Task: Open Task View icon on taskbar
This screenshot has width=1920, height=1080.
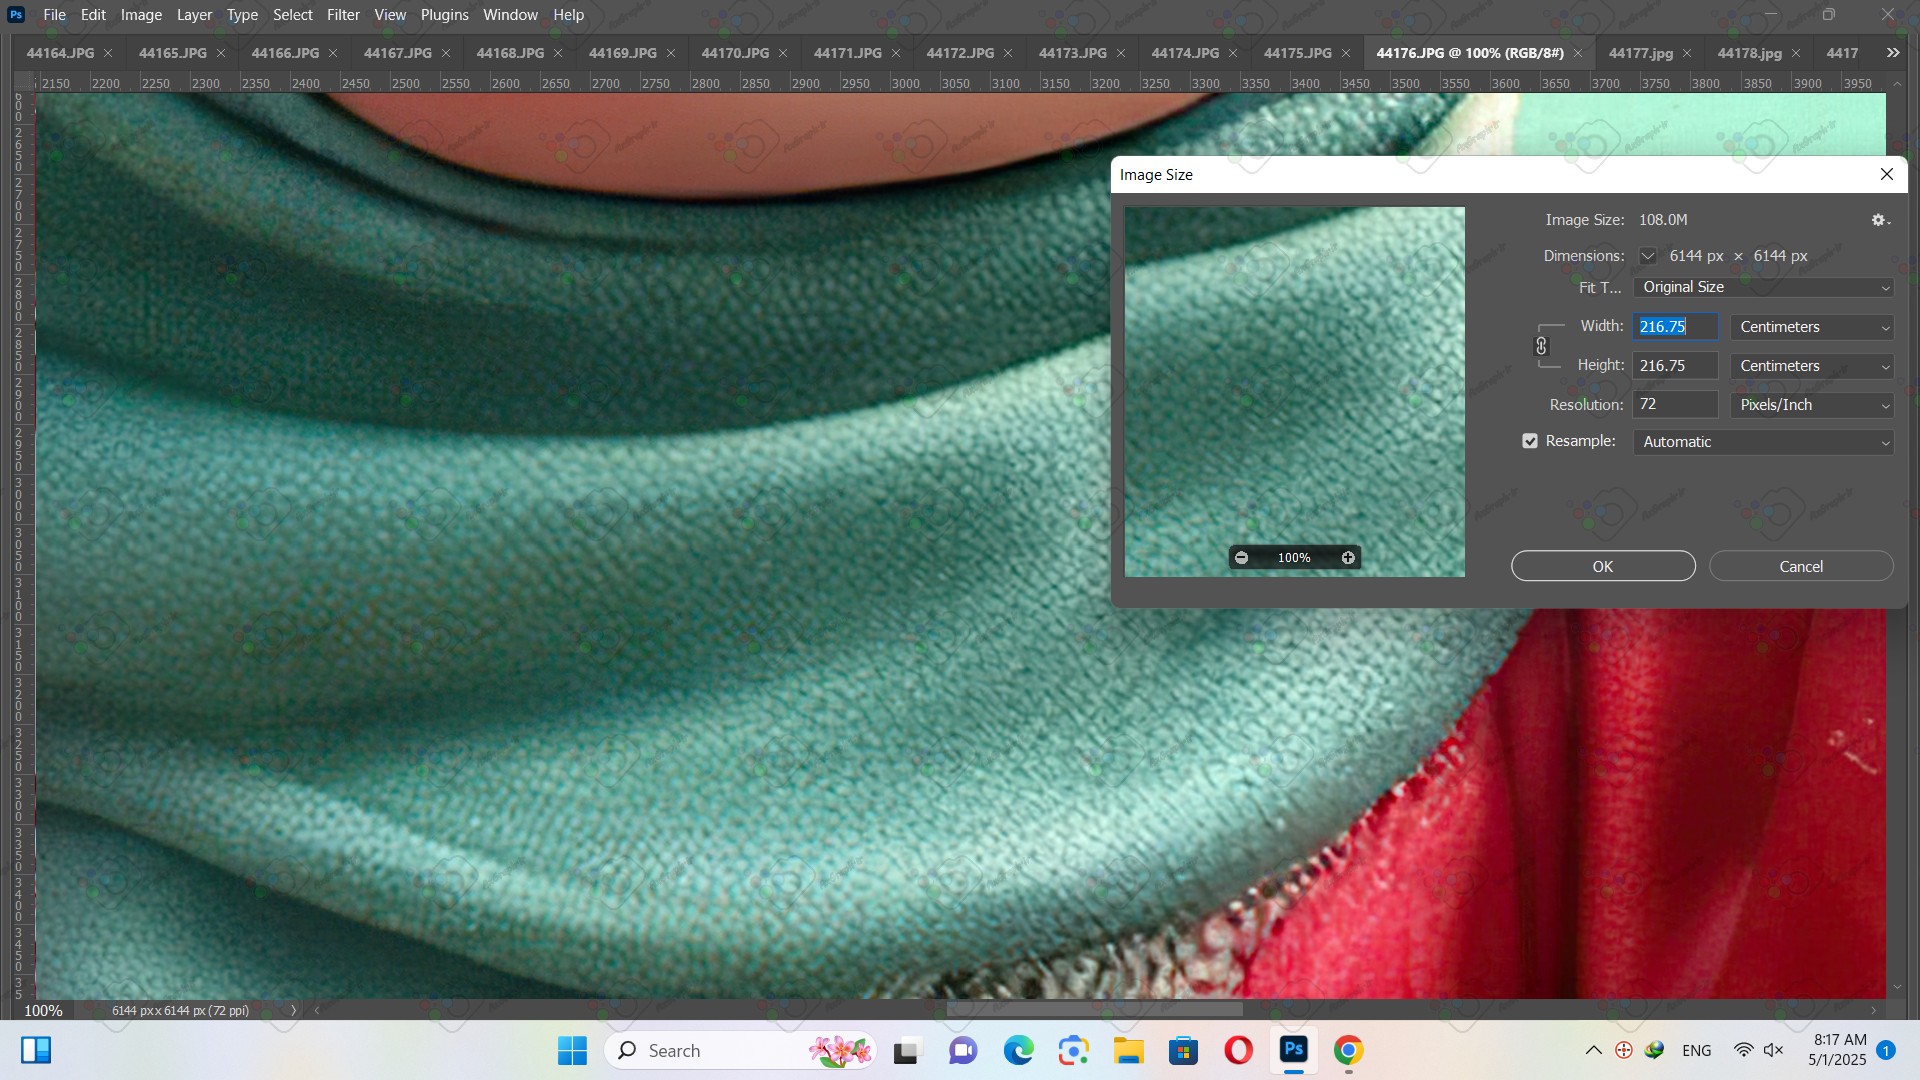Action: (x=906, y=1050)
